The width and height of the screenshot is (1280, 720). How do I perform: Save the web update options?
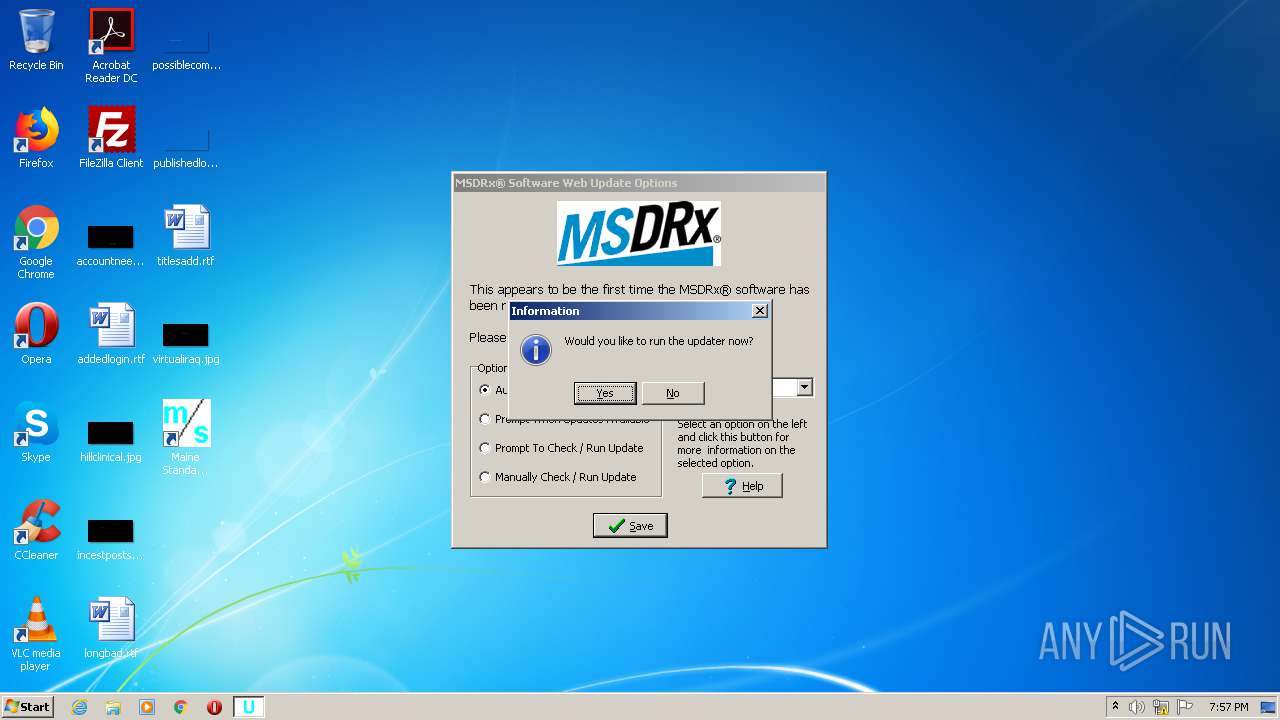pos(630,526)
